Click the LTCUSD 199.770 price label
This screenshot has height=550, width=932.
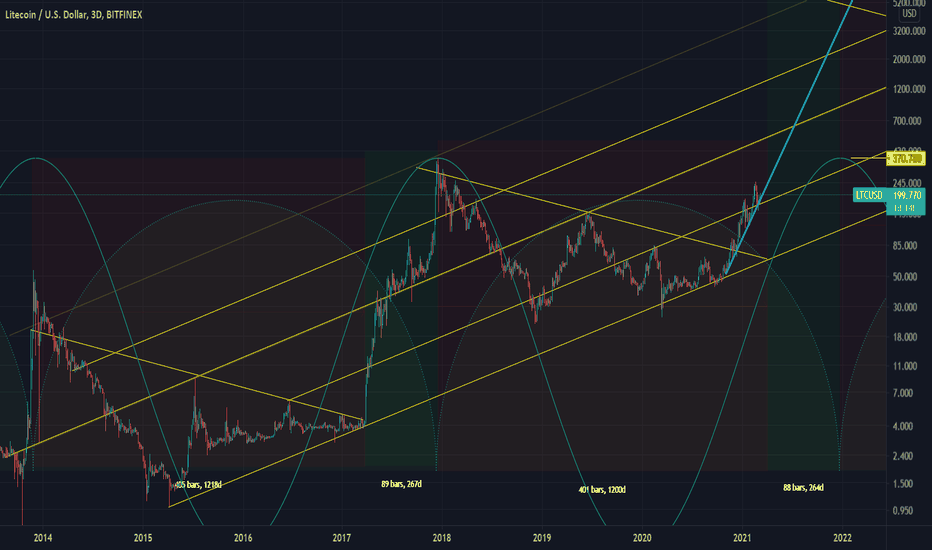click(889, 195)
